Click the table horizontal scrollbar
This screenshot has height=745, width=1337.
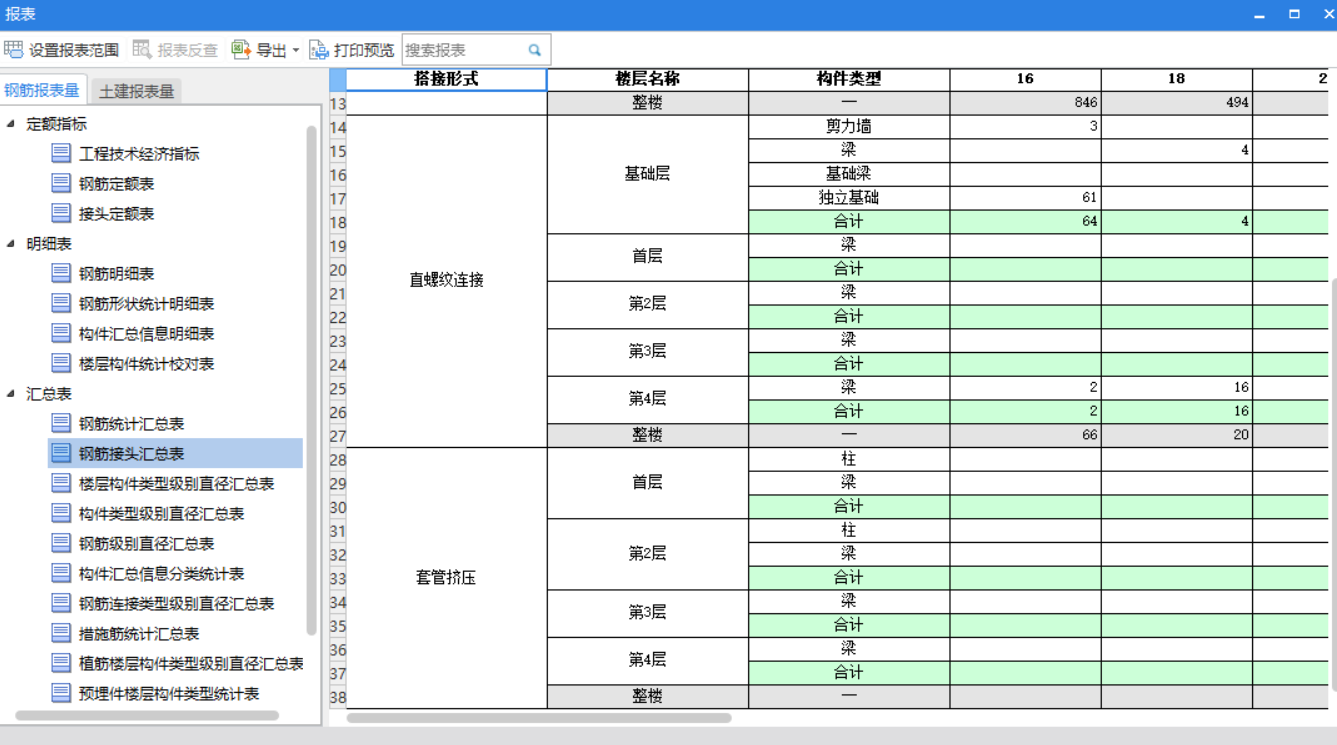(x=539, y=717)
